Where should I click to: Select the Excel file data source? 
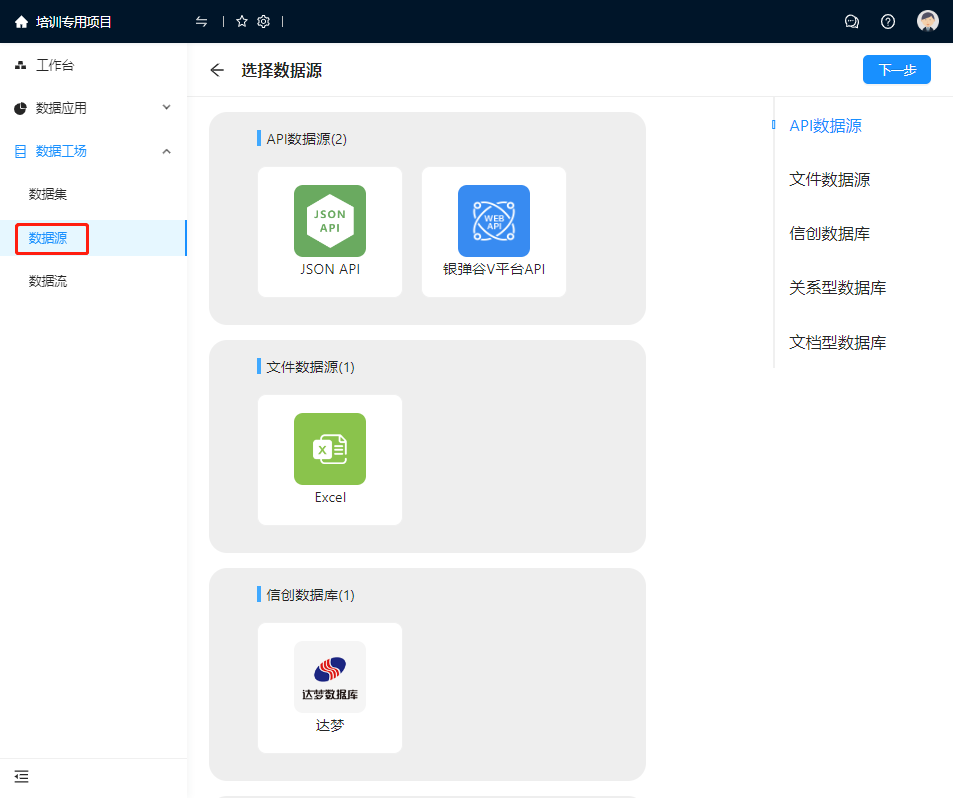(x=330, y=449)
